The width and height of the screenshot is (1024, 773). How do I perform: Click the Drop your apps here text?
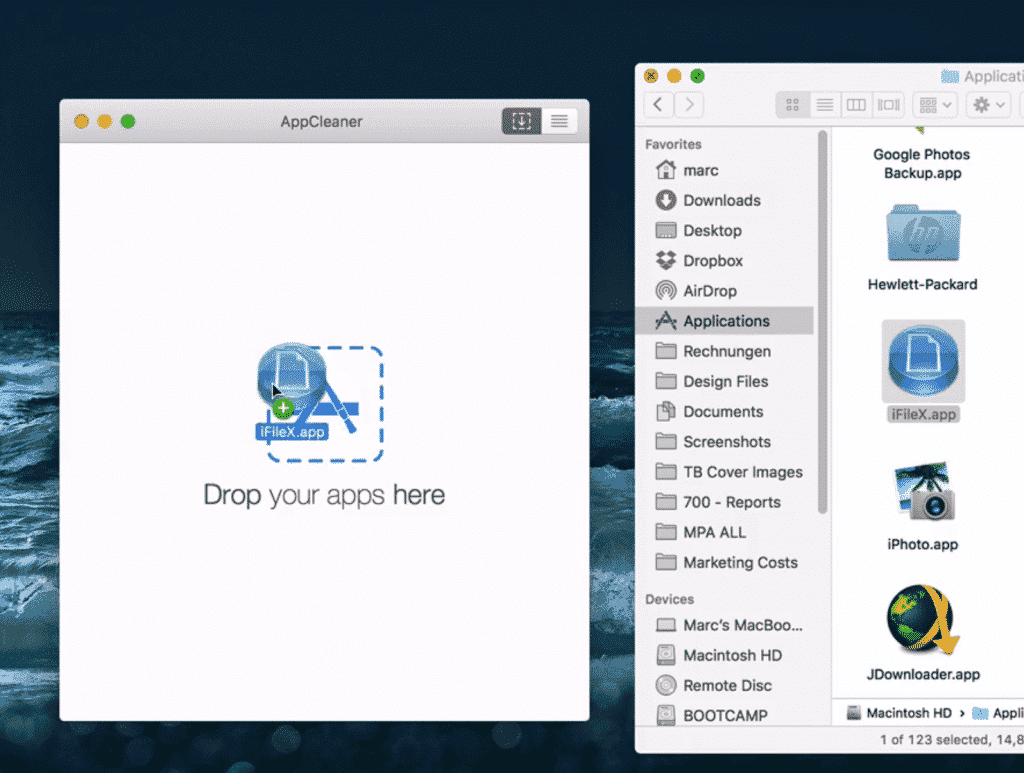pyautogui.click(x=324, y=495)
